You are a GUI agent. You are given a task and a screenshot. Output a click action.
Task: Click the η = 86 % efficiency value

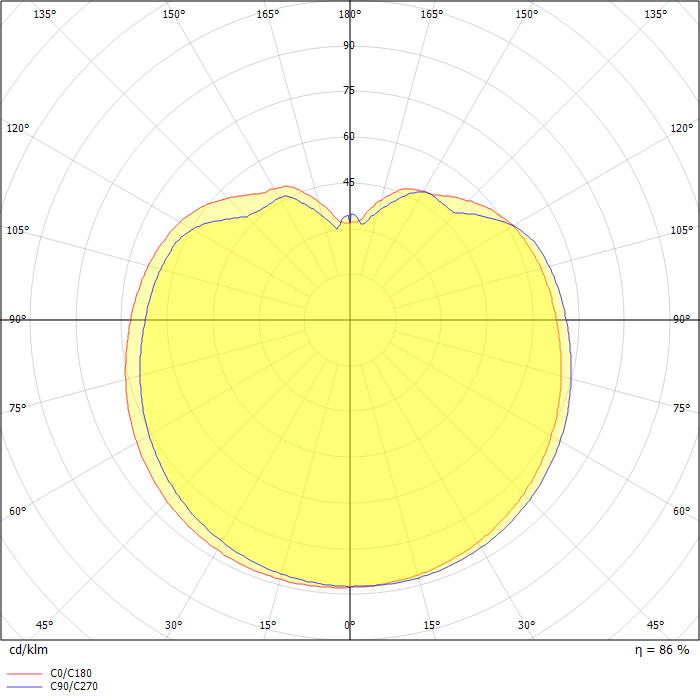(x=662, y=650)
